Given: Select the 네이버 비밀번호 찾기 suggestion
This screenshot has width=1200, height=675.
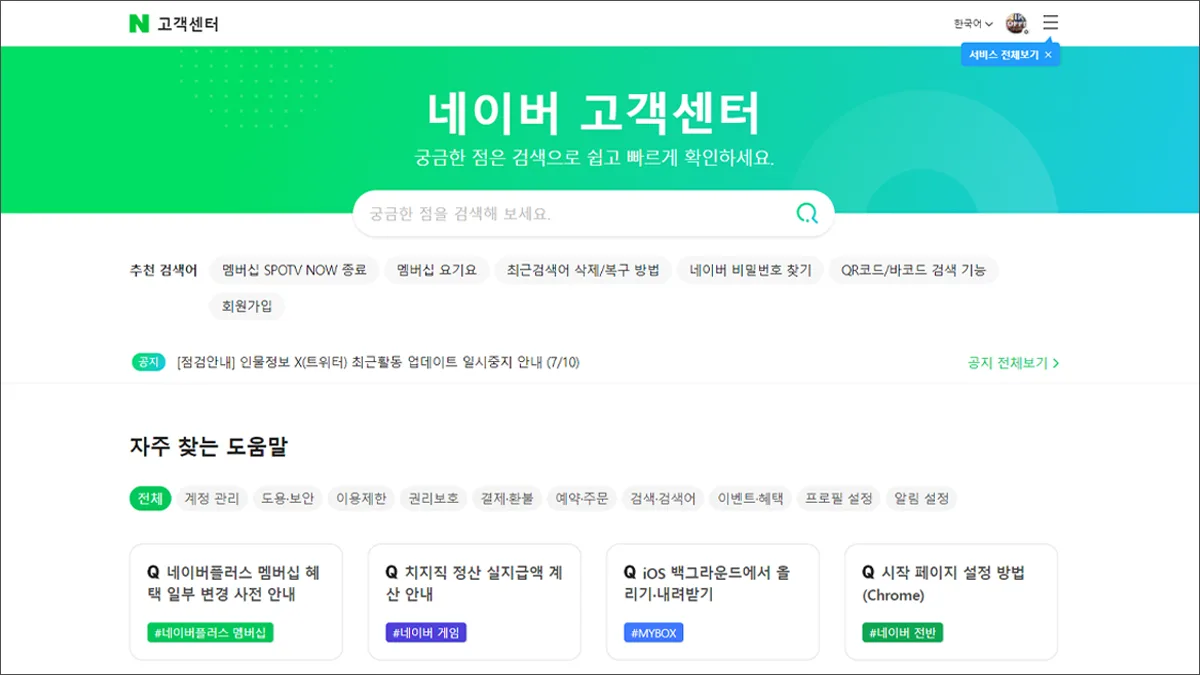Looking at the screenshot, I should 751,270.
